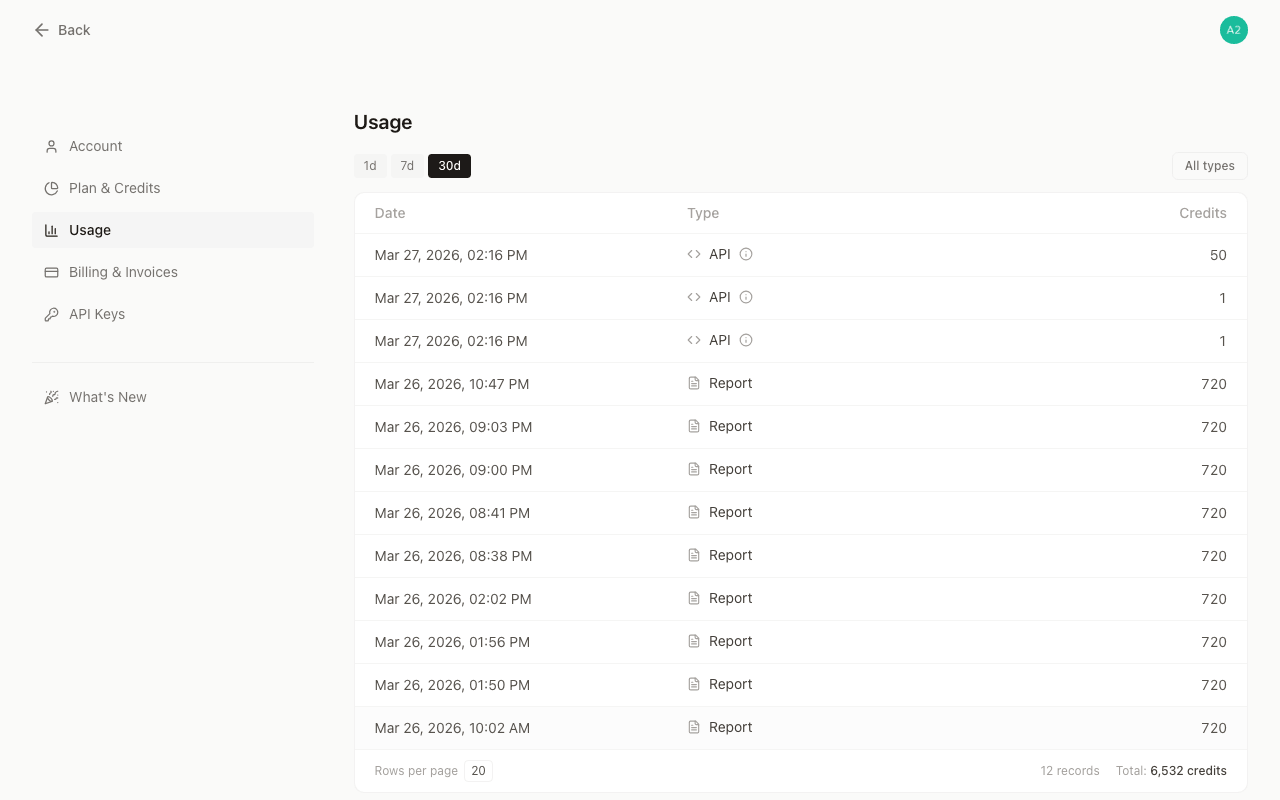Click document icon on 10:47 PM Report
Image resolution: width=1280 pixels, height=800 pixels.
pos(694,383)
